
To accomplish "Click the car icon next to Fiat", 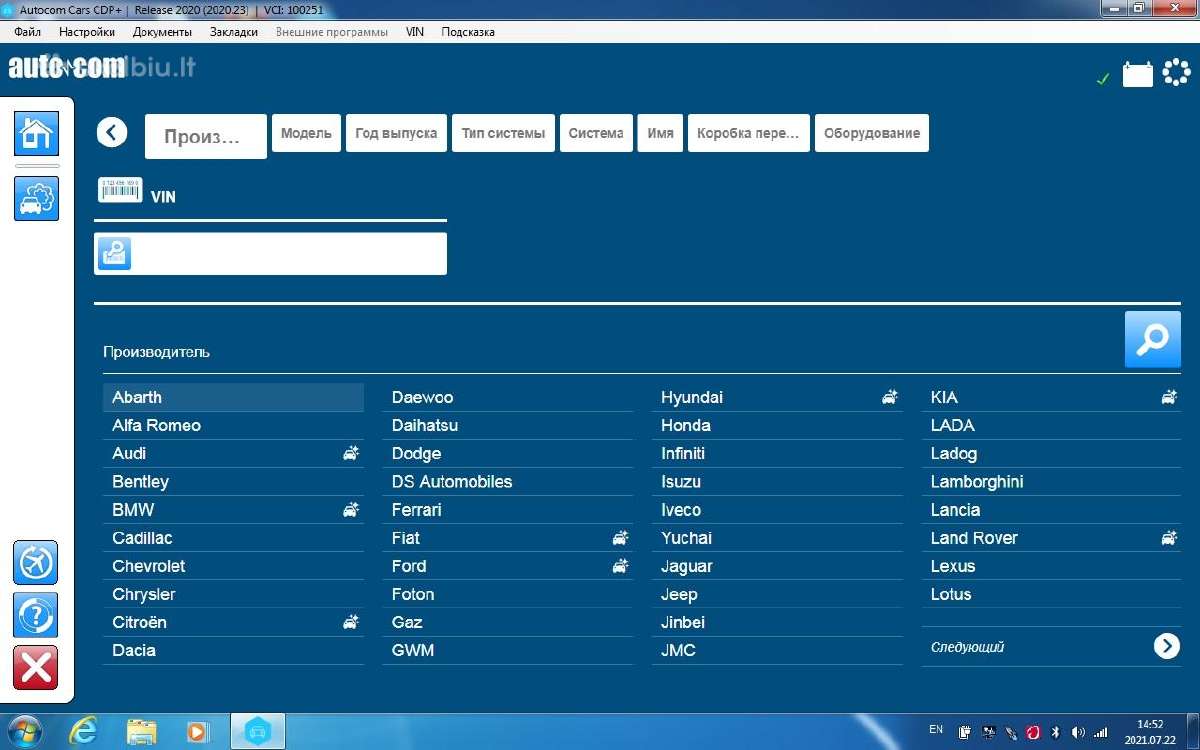I will (621, 538).
